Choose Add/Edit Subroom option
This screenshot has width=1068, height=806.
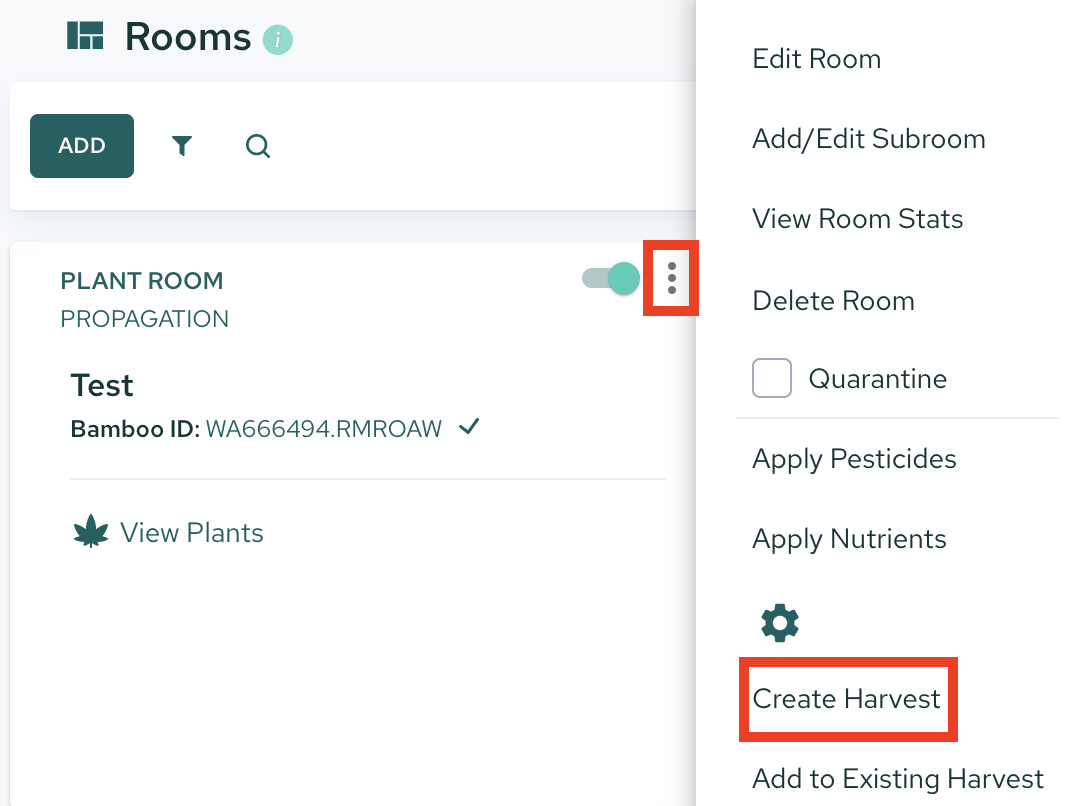868,139
